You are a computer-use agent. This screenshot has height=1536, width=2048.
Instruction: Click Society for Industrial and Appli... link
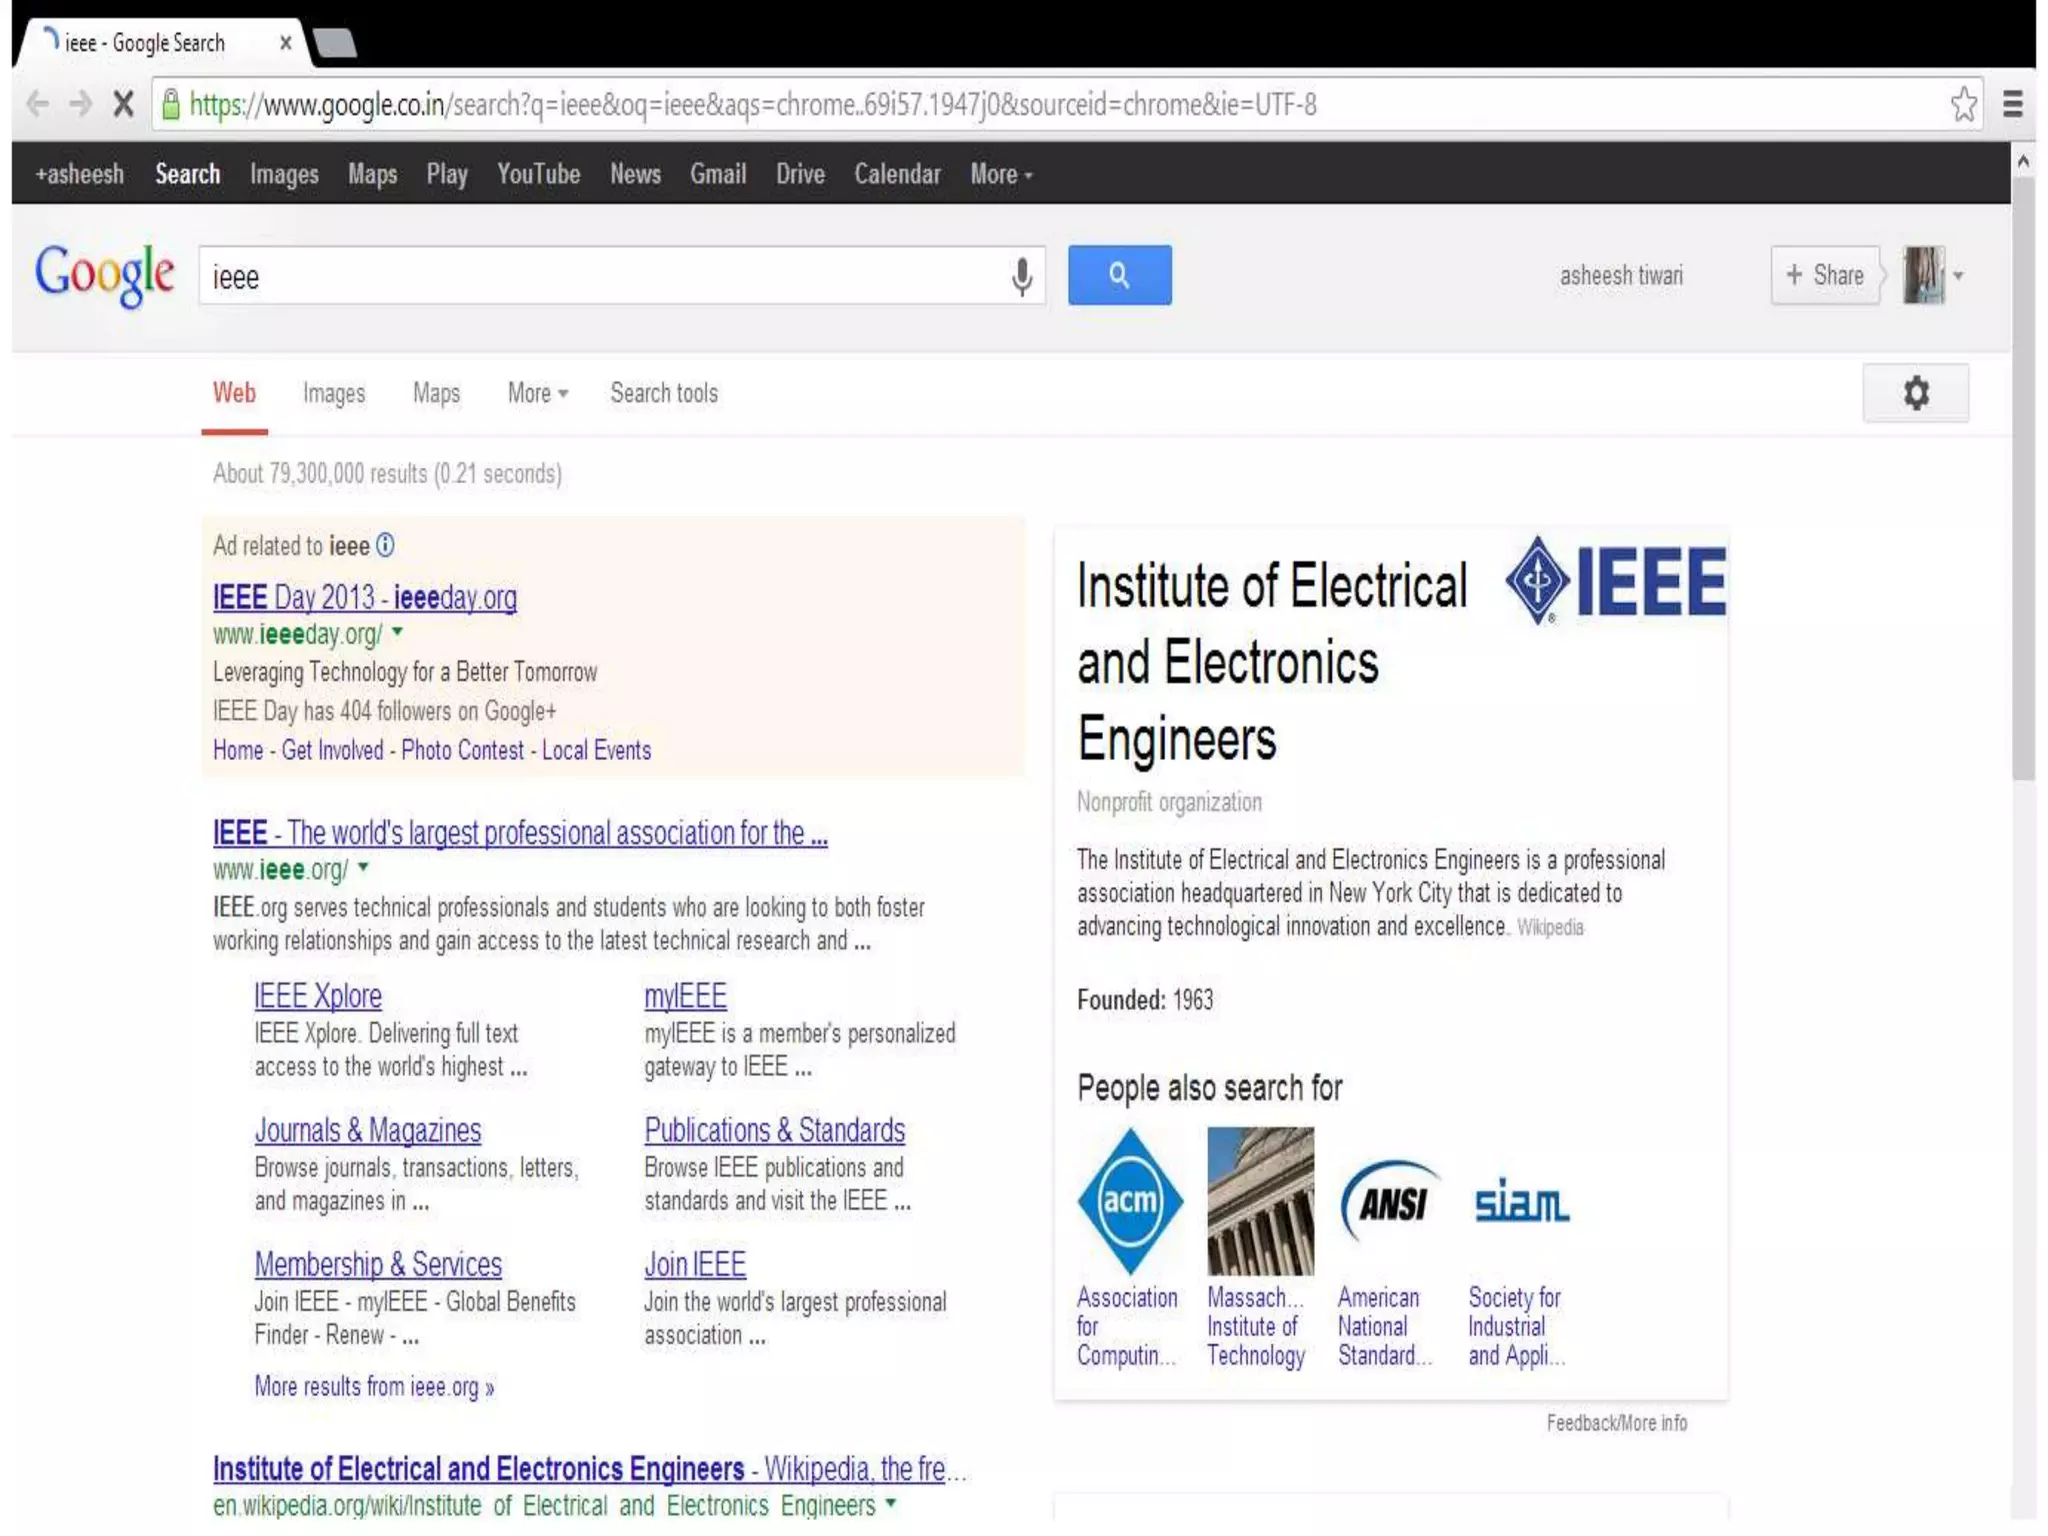[1516, 1326]
